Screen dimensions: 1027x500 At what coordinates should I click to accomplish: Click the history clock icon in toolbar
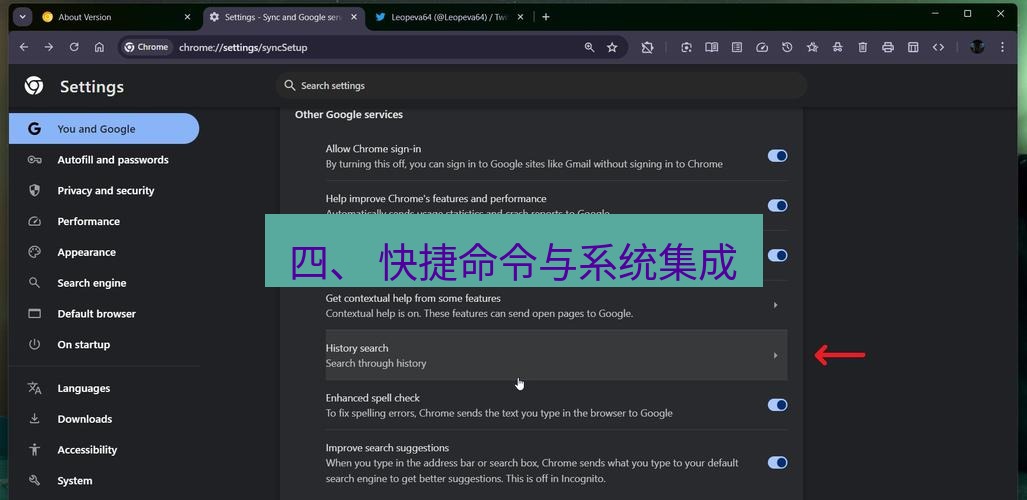tap(787, 47)
